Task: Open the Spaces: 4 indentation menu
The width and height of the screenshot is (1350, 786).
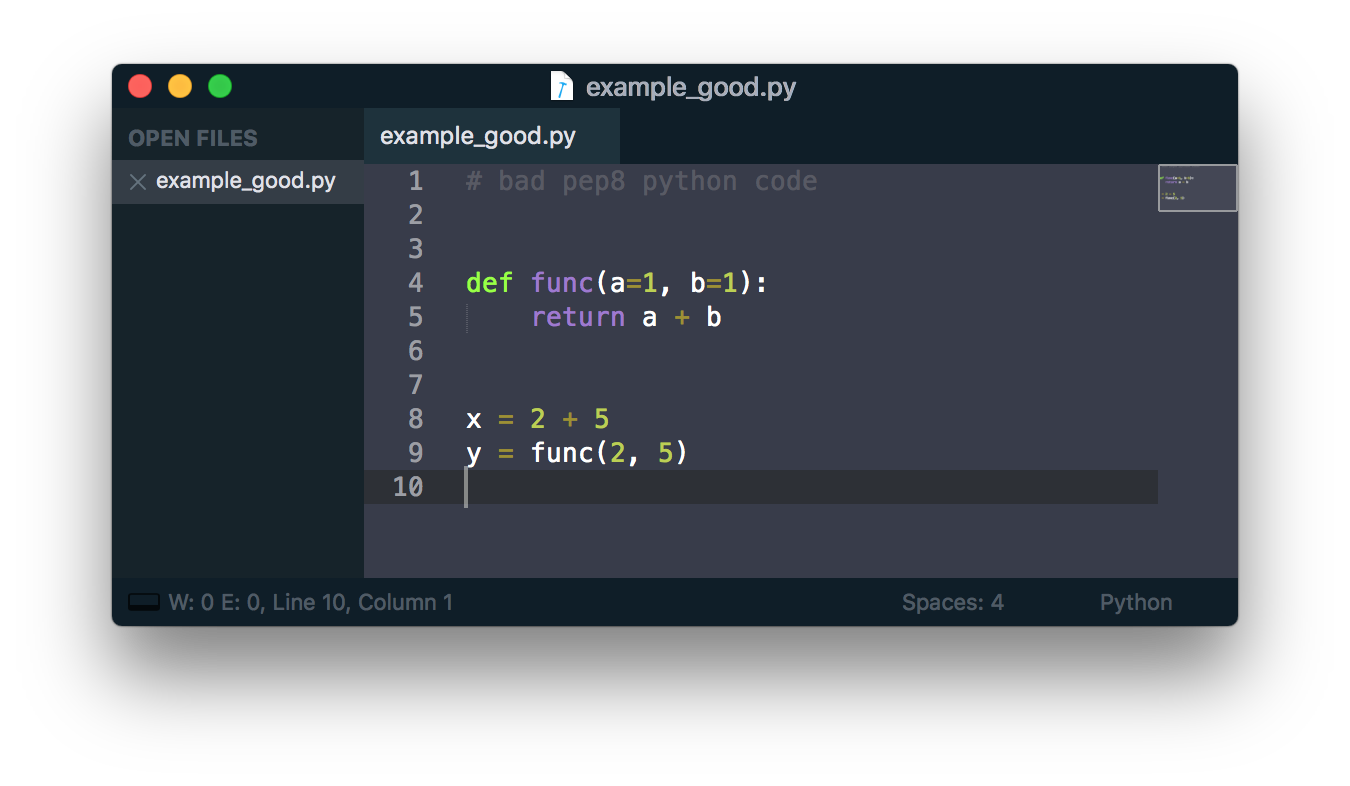Action: pyautogui.click(x=952, y=602)
